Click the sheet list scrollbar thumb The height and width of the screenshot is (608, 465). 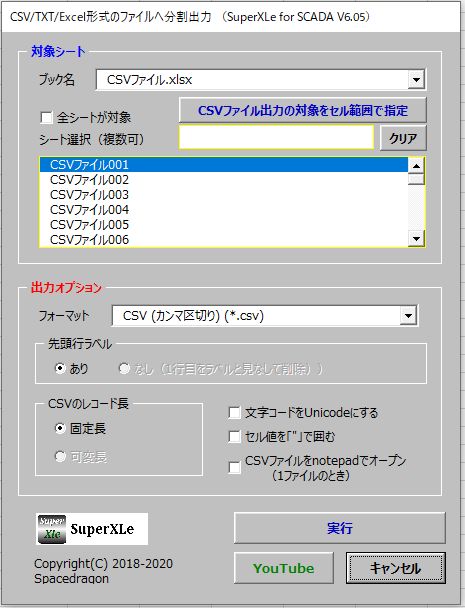[416, 179]
